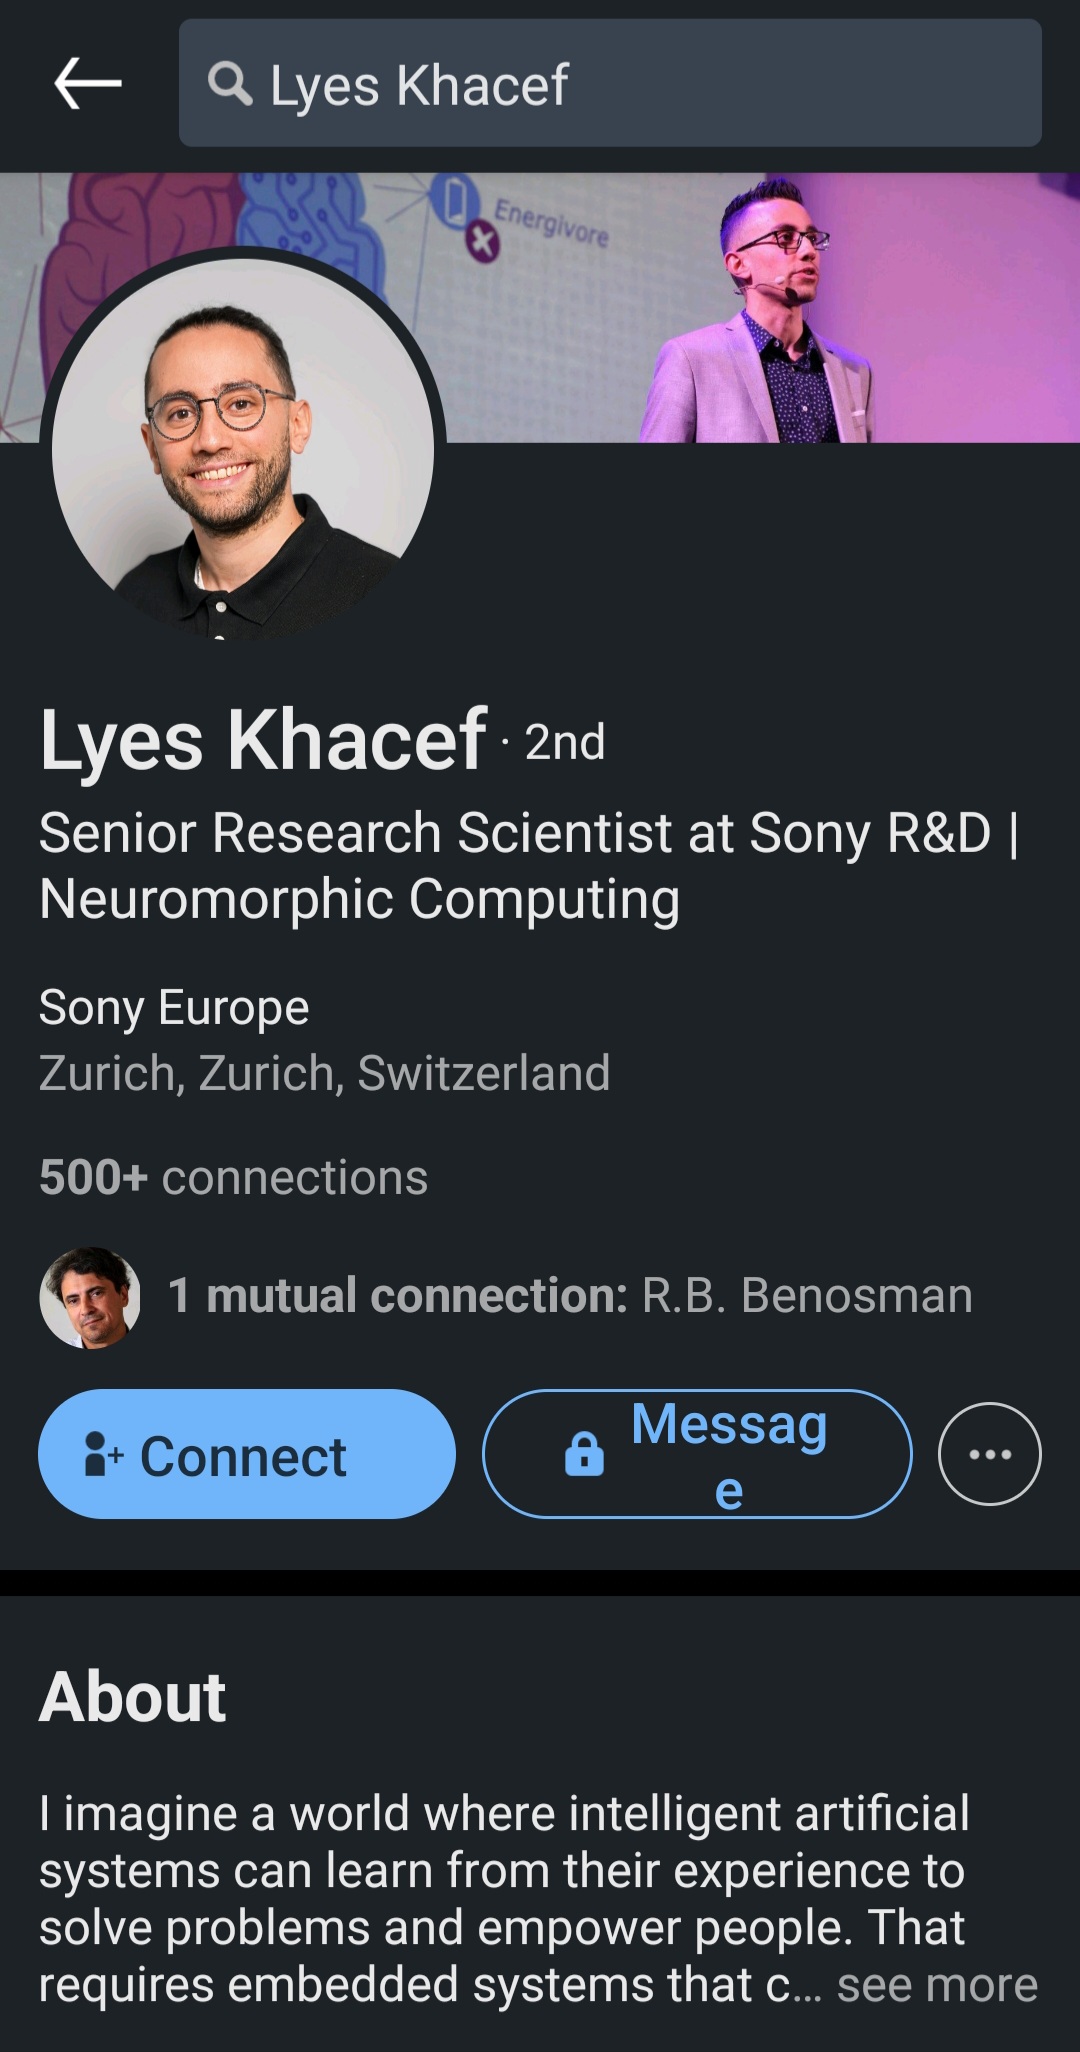Click the lock icon on Message
1080x2052 pixels.
coord(584,1454)
